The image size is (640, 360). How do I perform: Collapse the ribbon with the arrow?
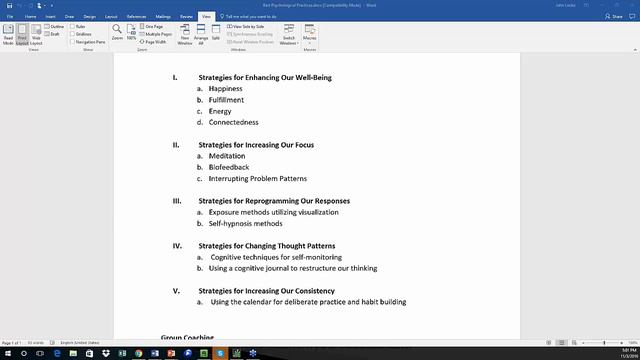pos(635,50)
